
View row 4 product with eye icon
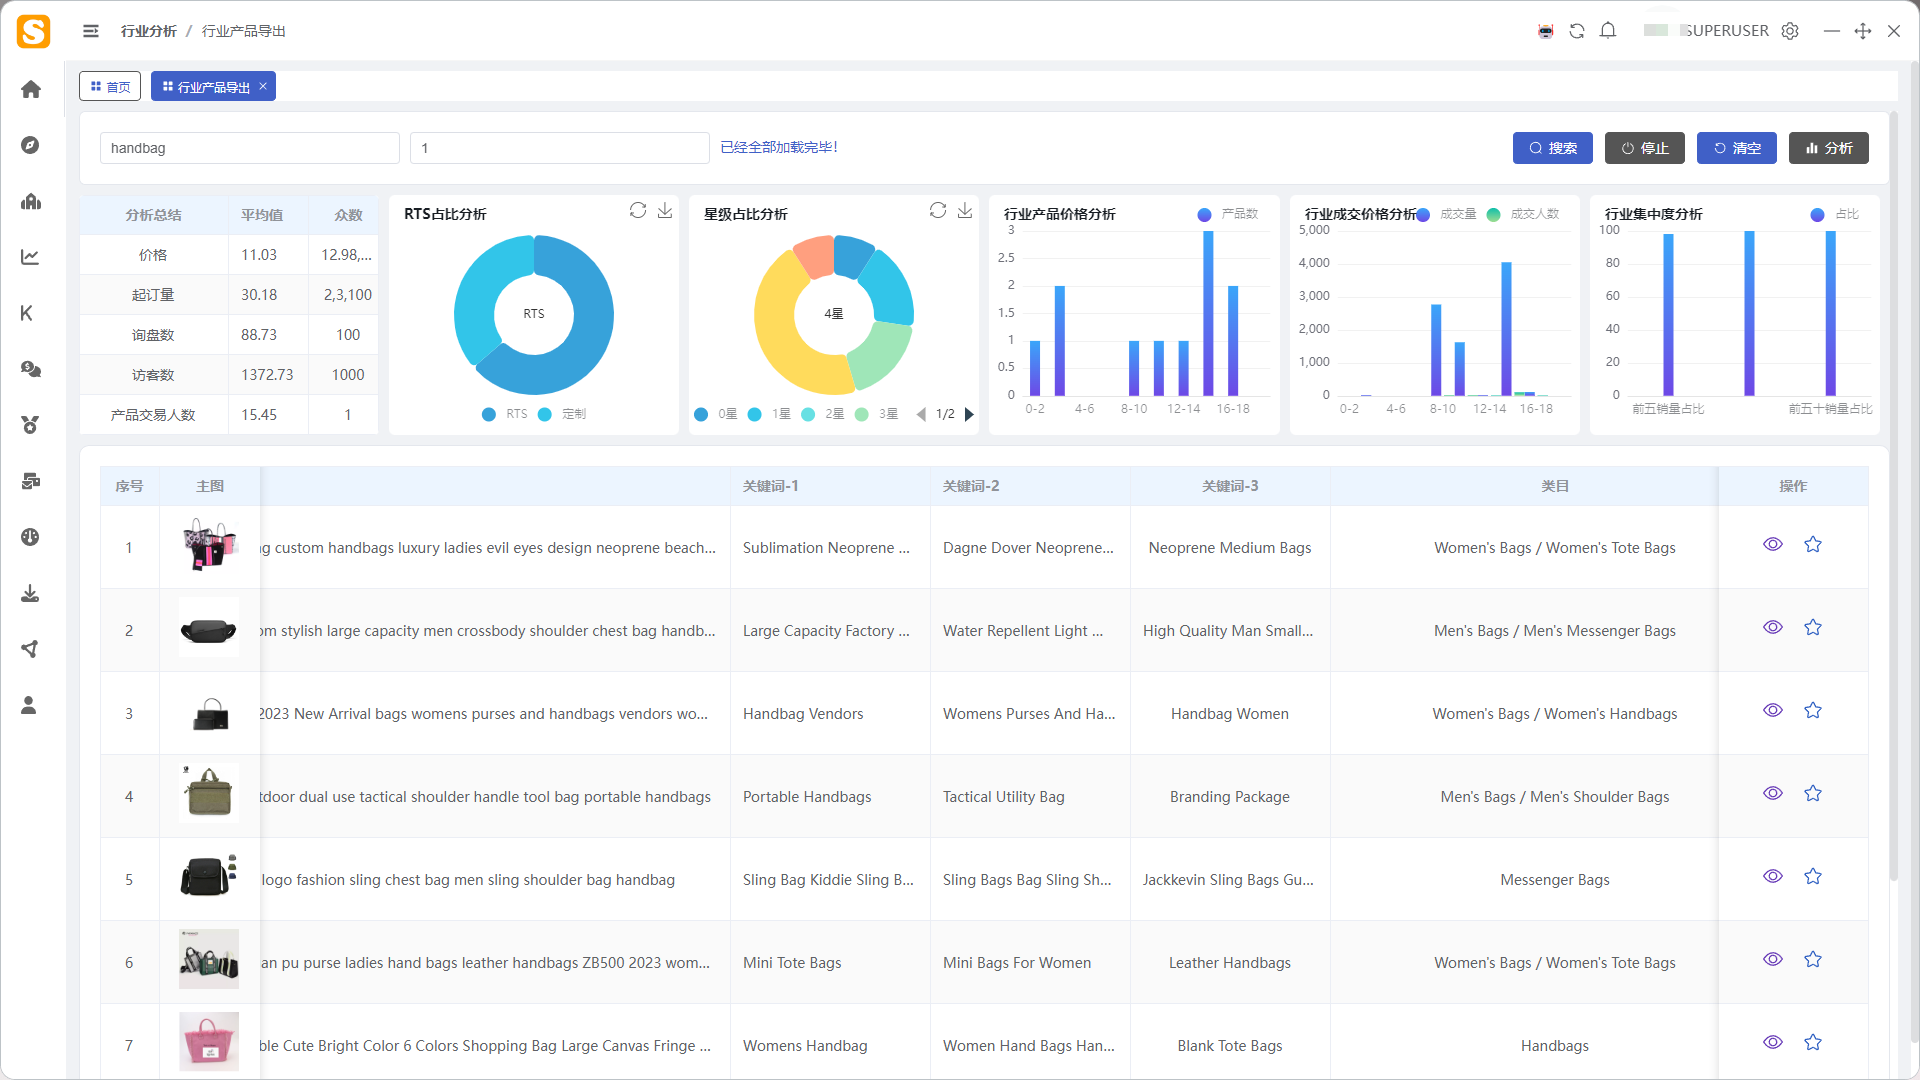coord(1773,793)
